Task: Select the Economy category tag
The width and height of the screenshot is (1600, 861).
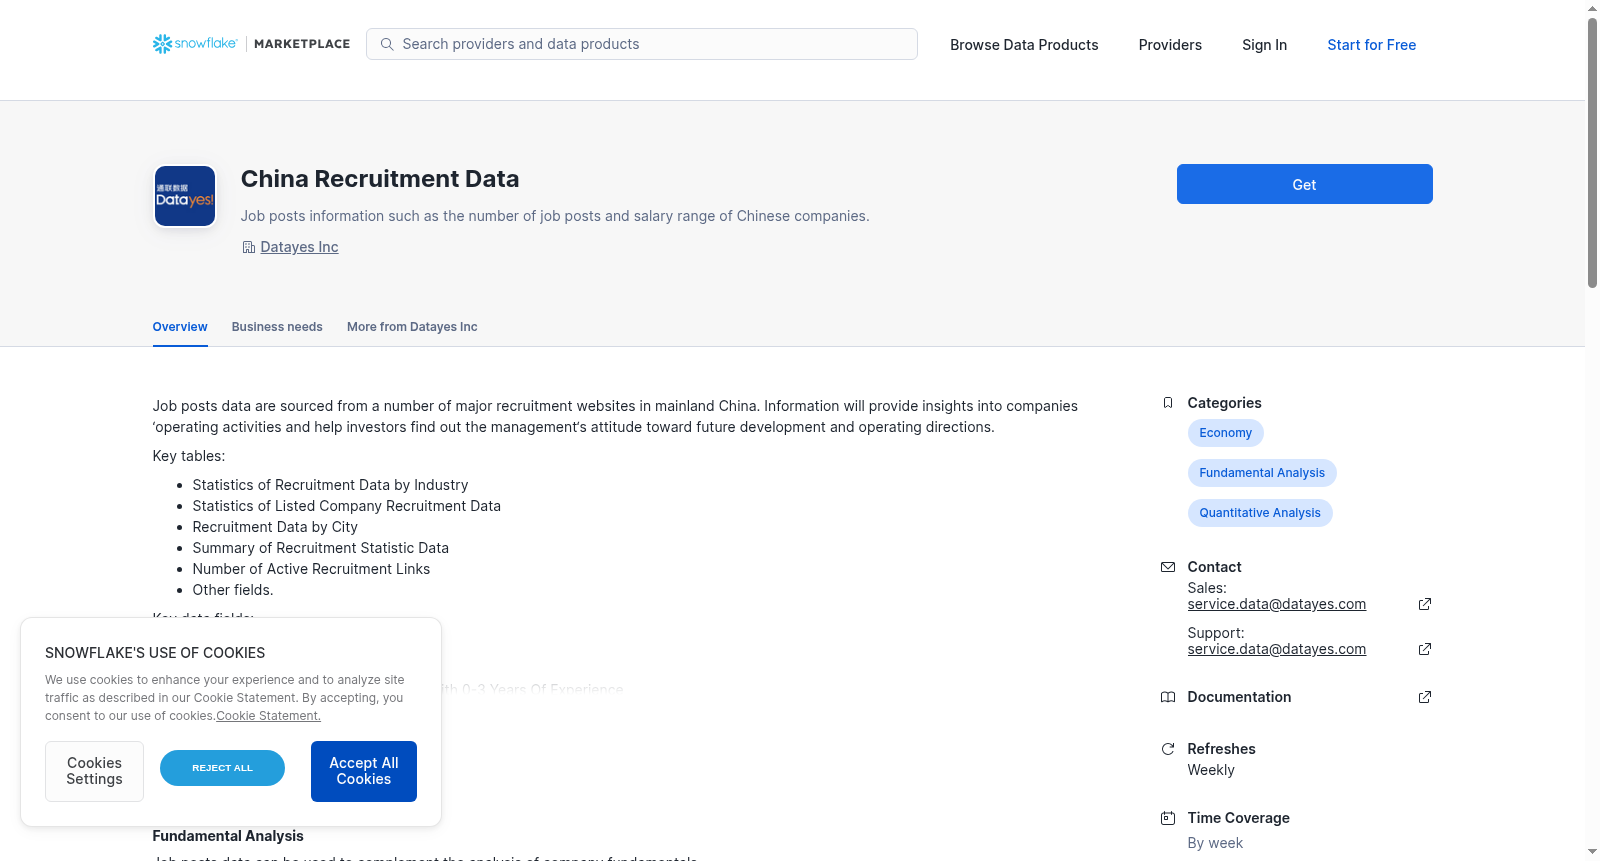Action: pyautogui.click(x=1225, y=433)
